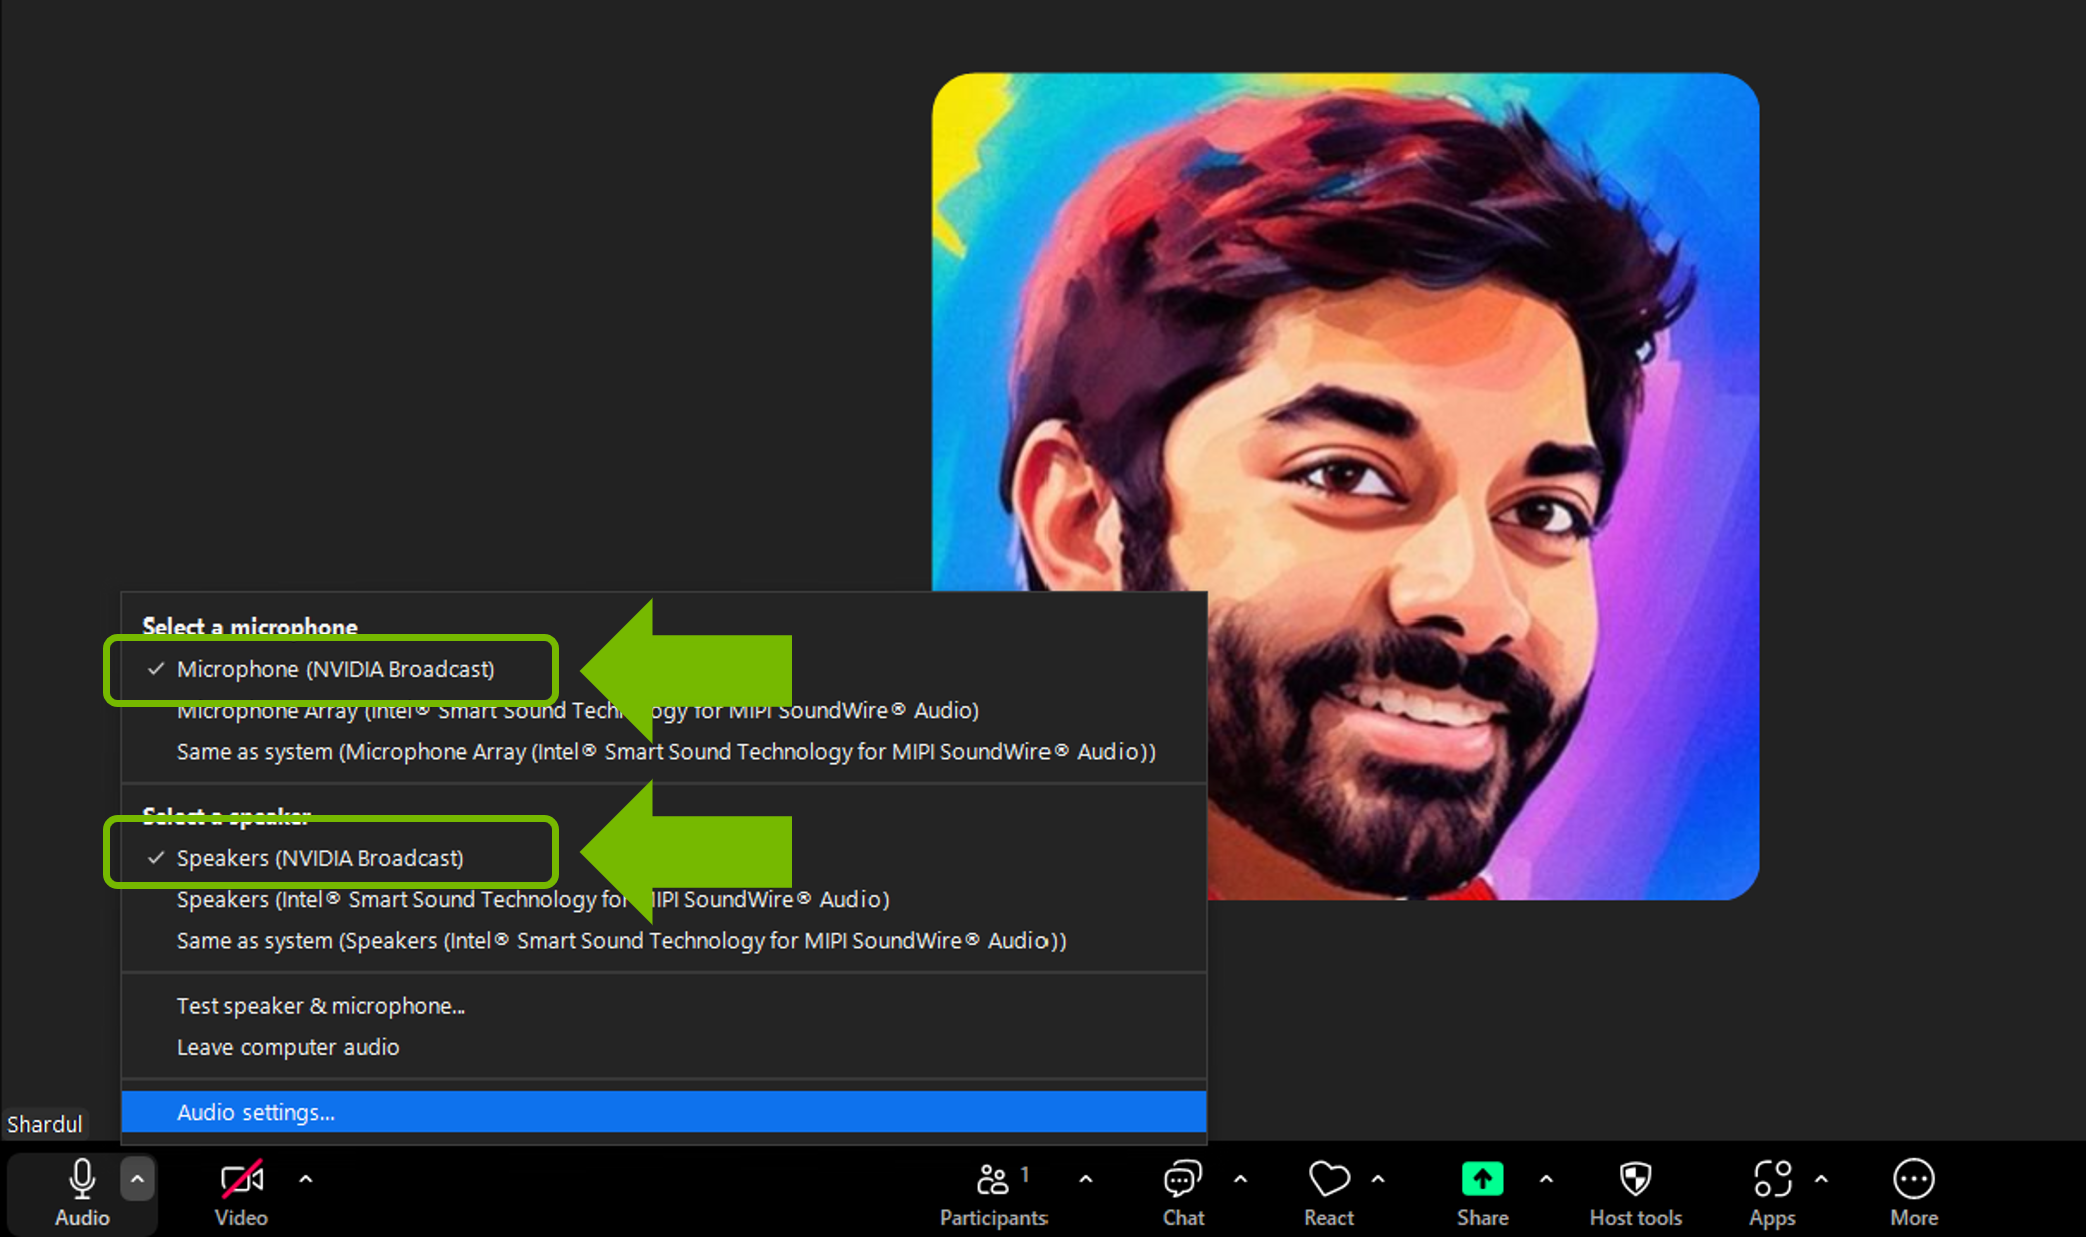The width and height of the screenshot is (2086, 1237).
Task: Select Microphone Array as the microphone
Action: [x=450, y=711]
